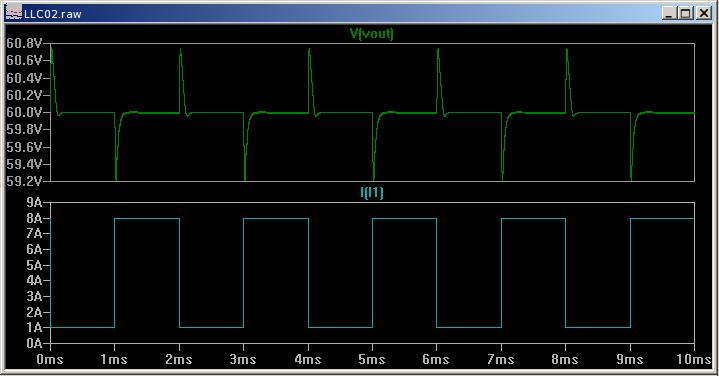The image size is (719, 376).
Task: Click the 3A current axis label
Action: click(34, 296)
